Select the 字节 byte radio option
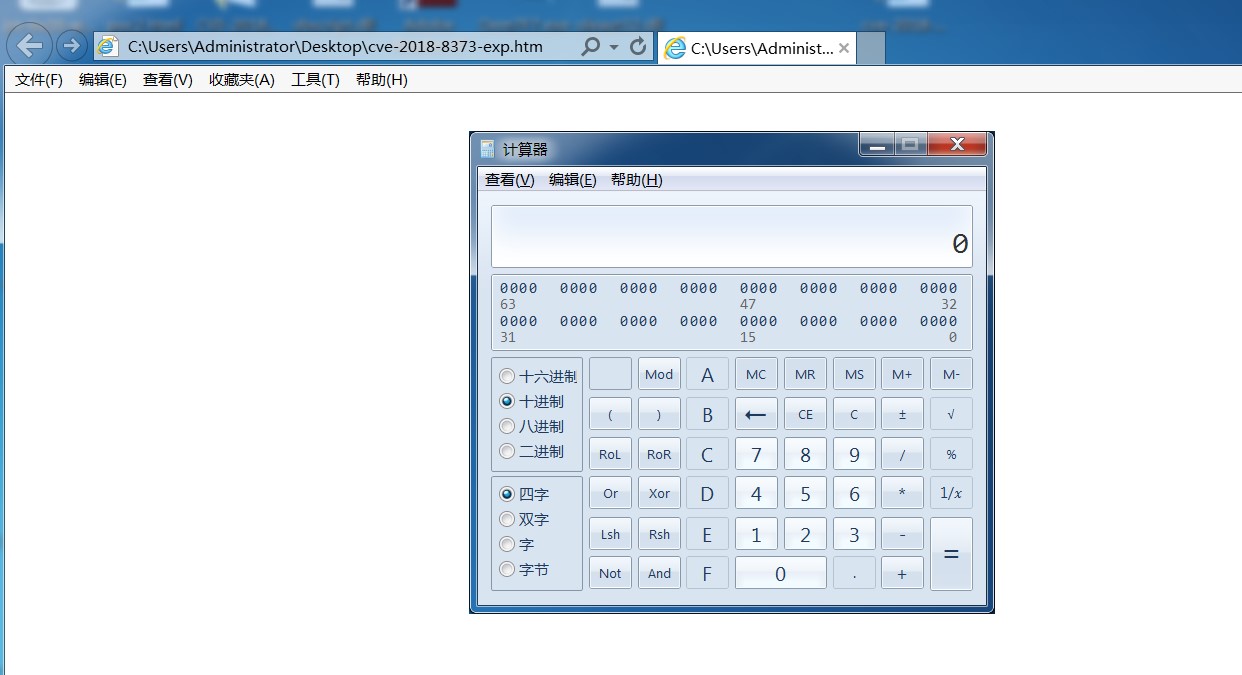The height and width of the screenshot is (675, 1242). (508, 570)
